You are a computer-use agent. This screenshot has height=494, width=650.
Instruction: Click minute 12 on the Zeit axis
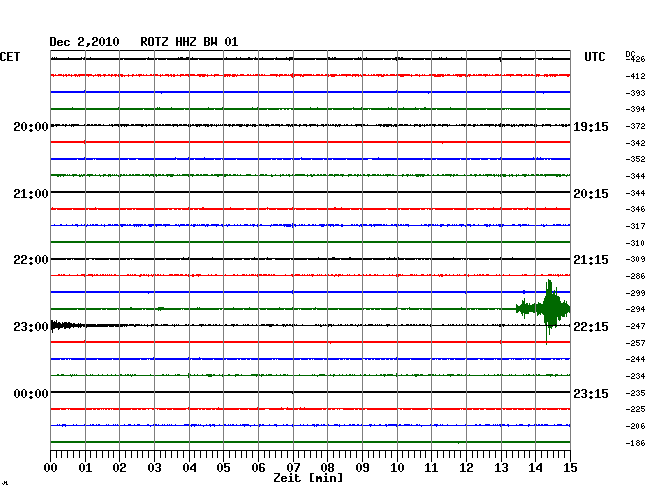(x=466, y=468)
